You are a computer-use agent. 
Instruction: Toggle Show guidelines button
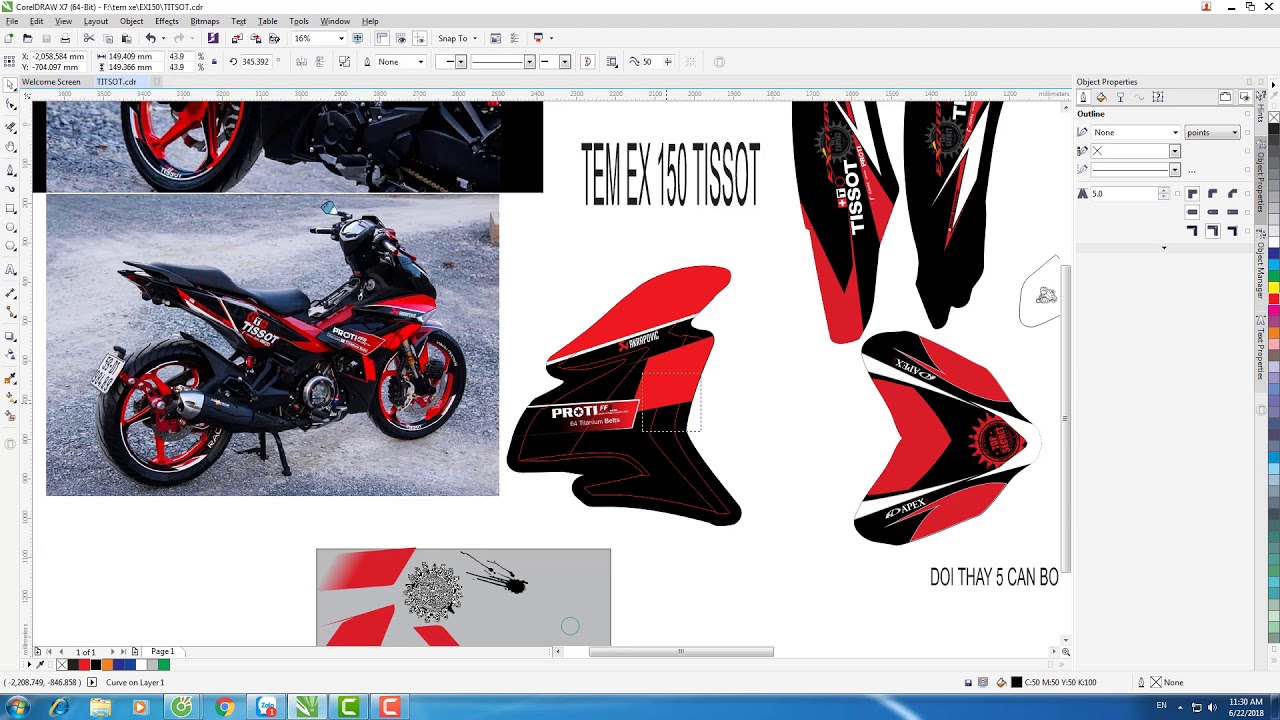pyautogui.click(x=420, y=38)
